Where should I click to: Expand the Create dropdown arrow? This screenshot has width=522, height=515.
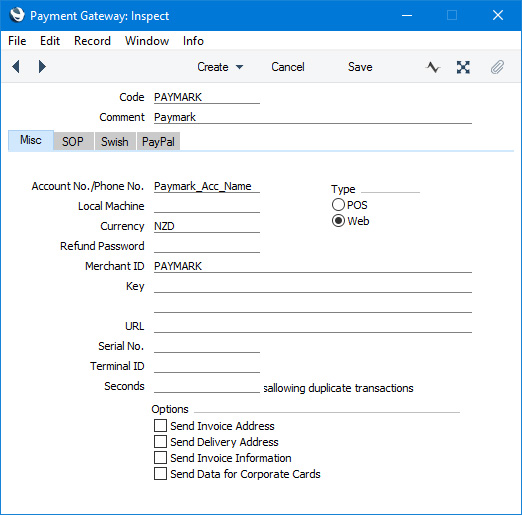click(x=240, y=67)
